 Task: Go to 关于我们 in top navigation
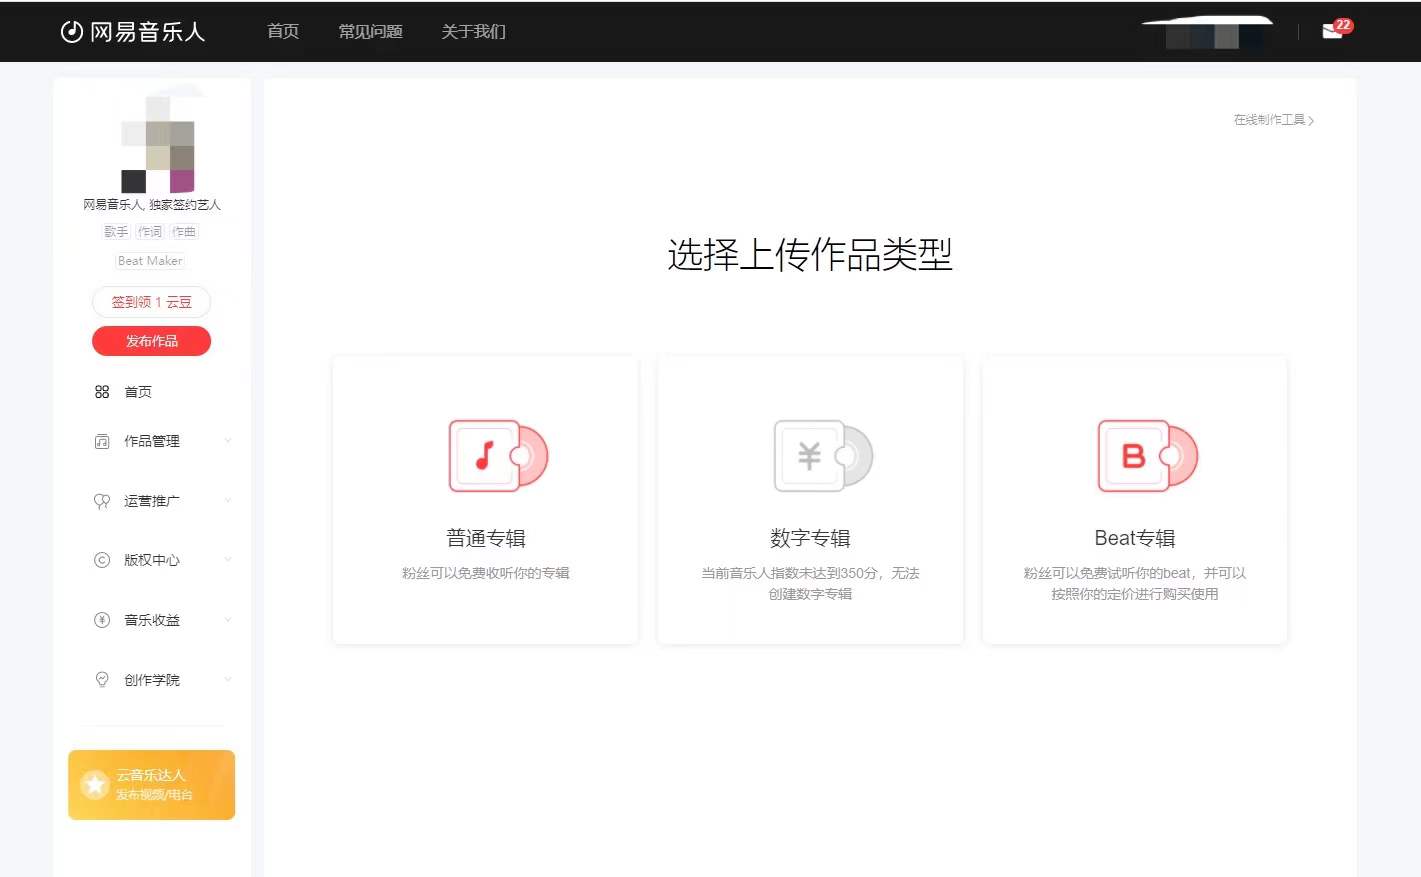coord(473,32)
